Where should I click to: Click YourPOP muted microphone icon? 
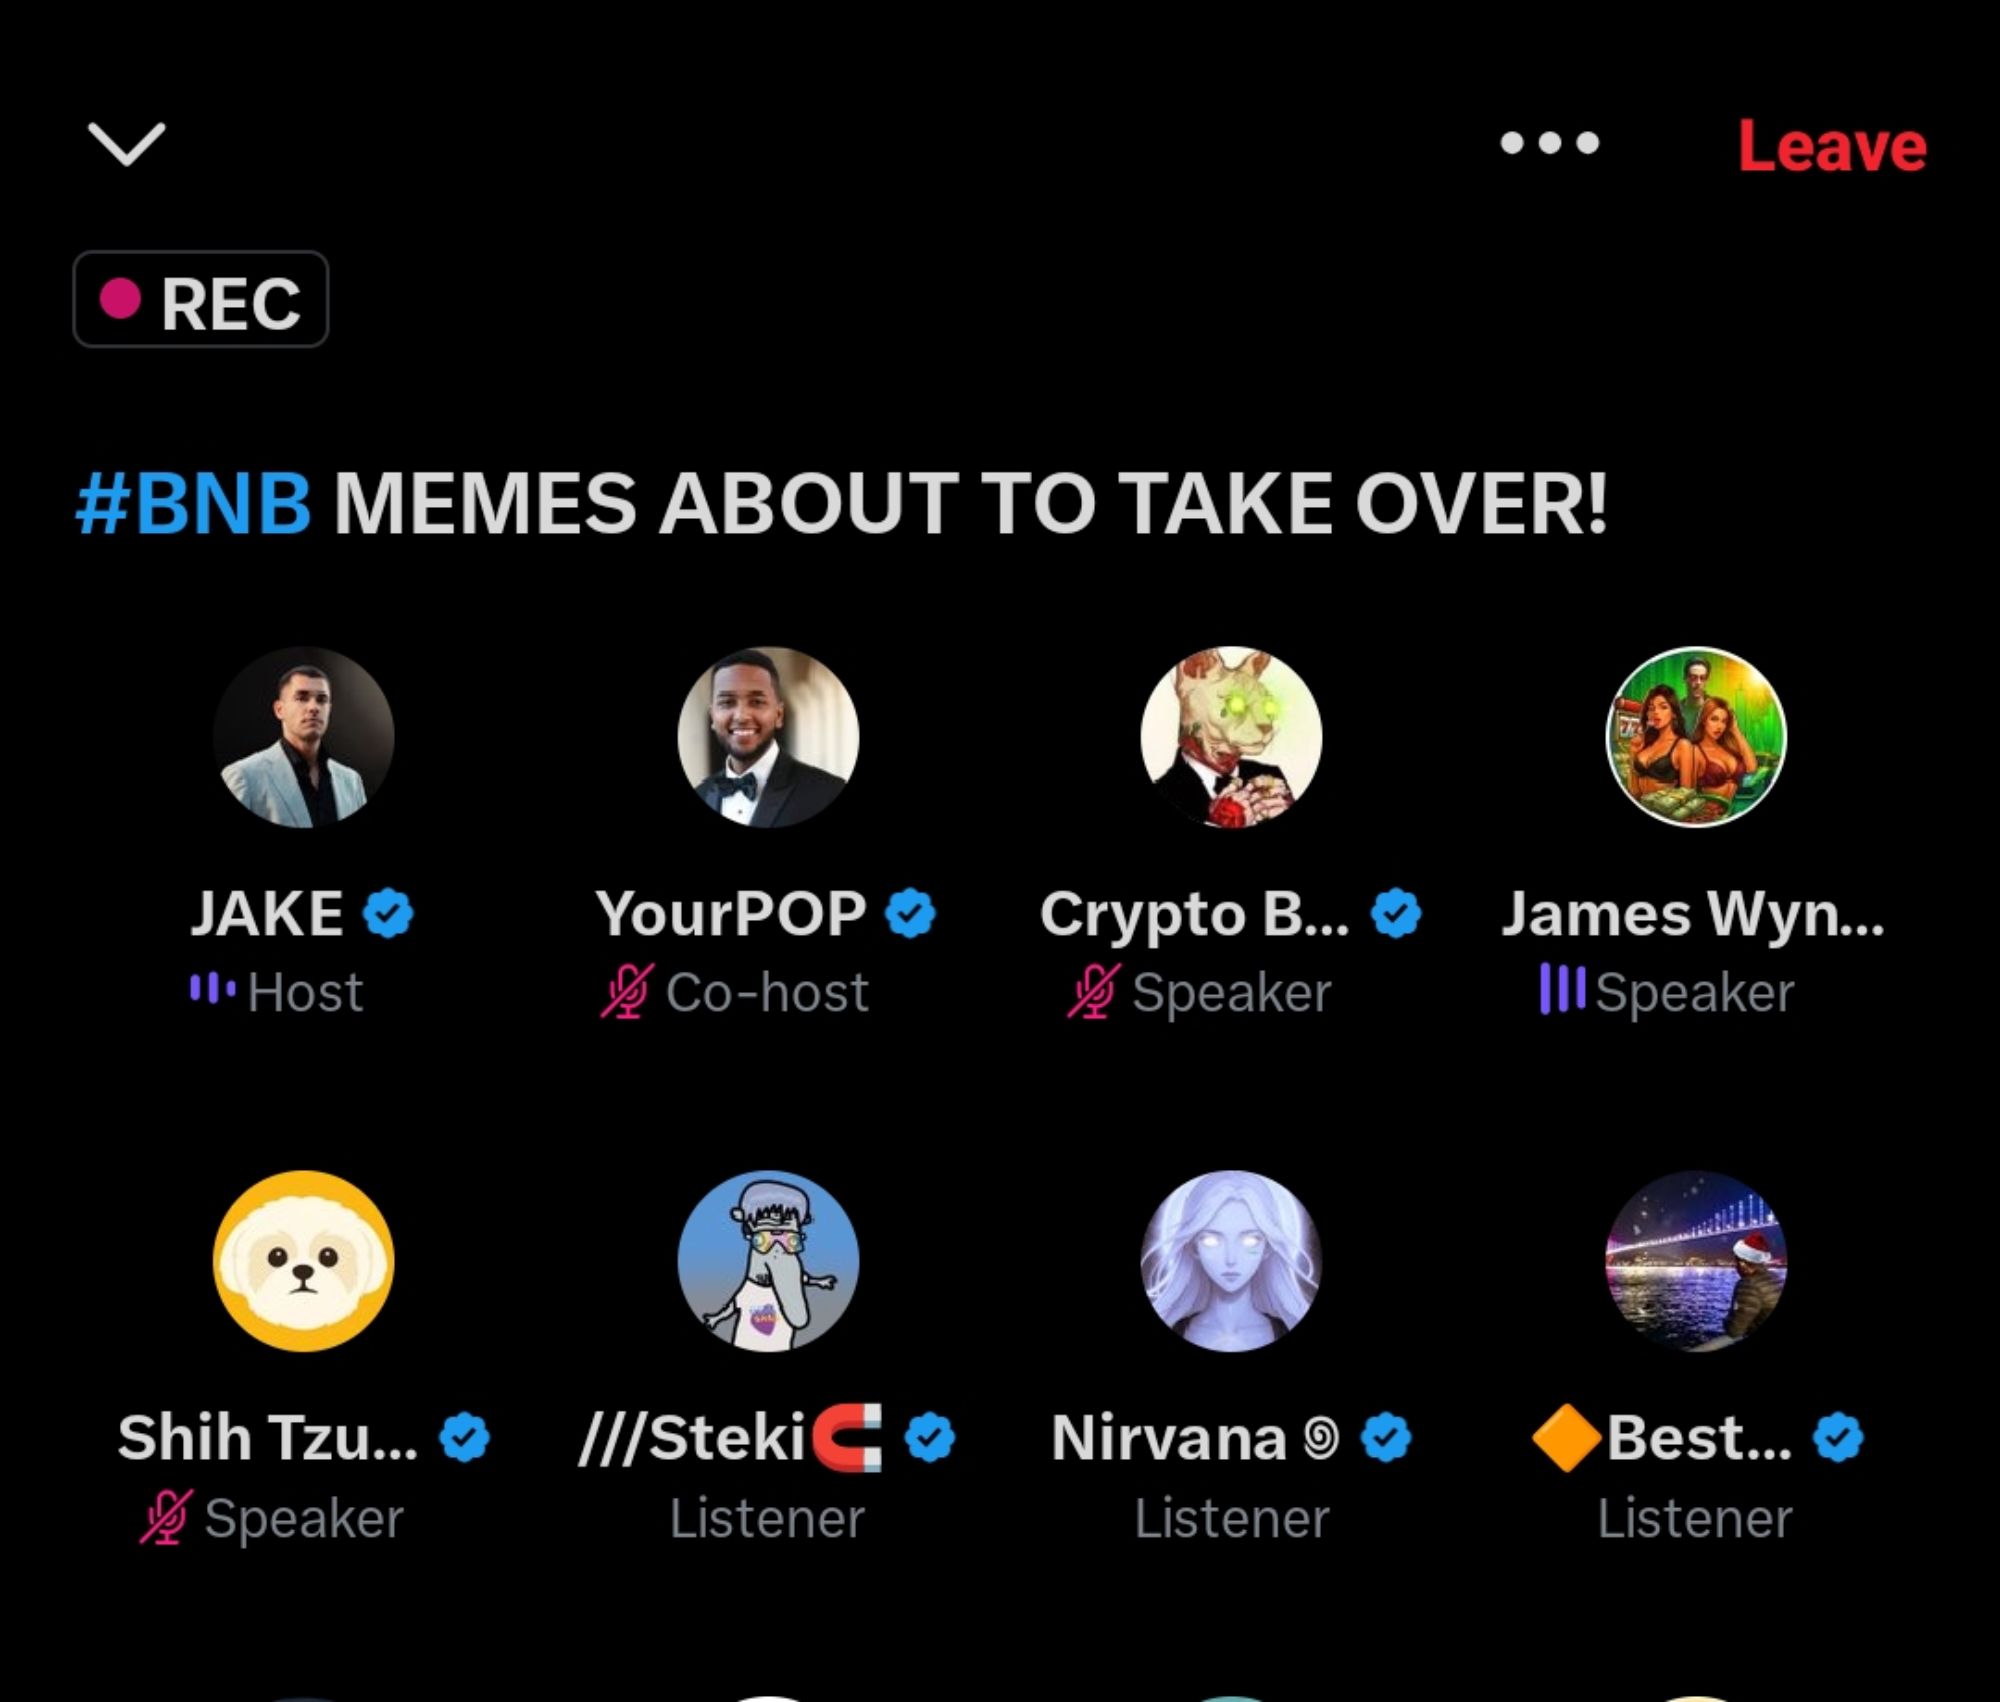click(627, 991)
